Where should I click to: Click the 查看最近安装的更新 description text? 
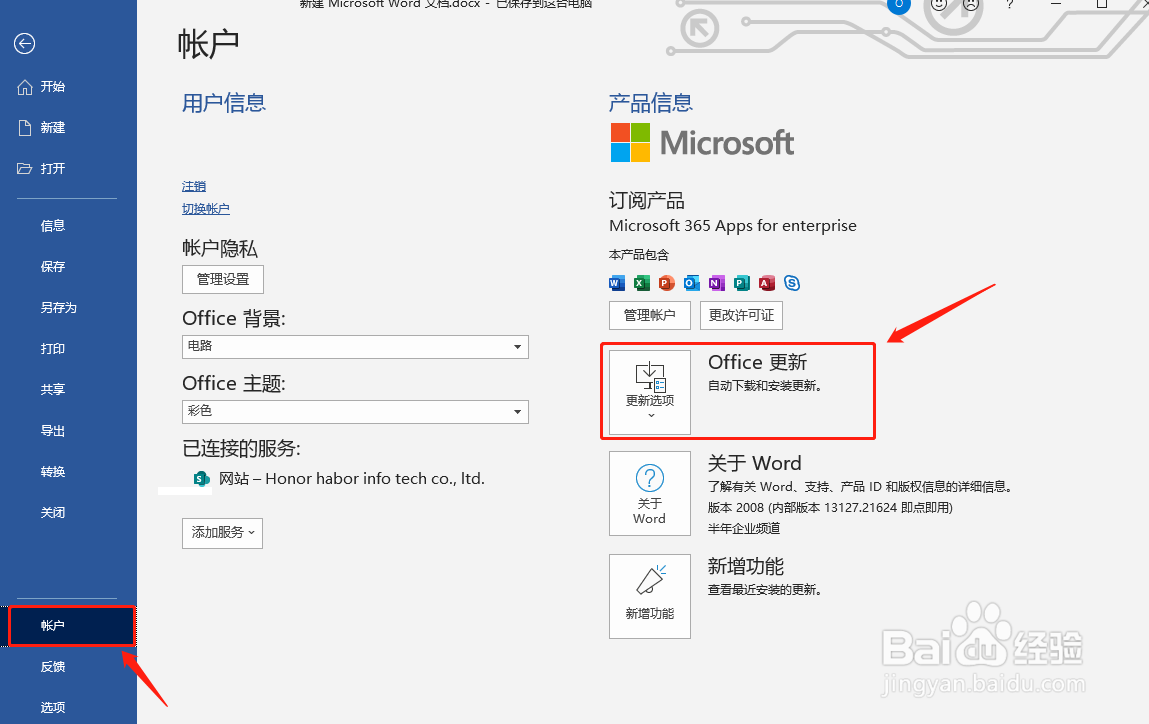pos(764,590)
